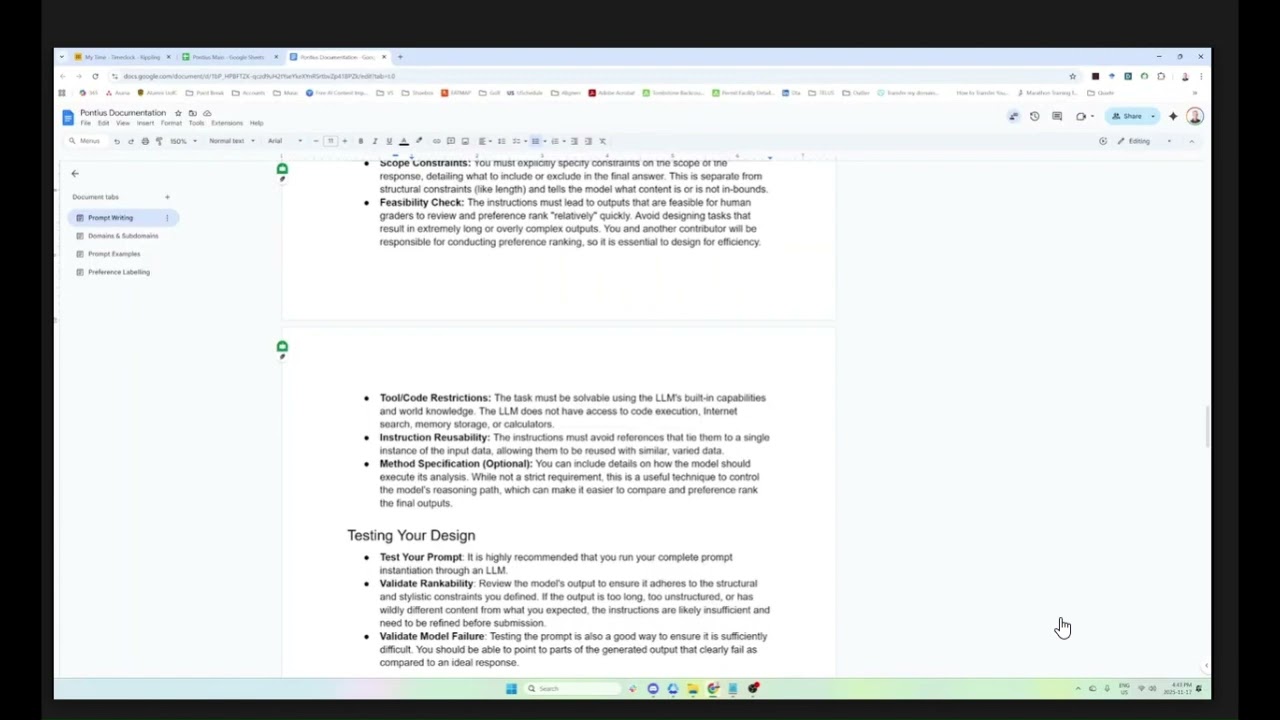Click the taskbar Search box
This screenshot has height=720, width=1280.
point(572,688)
